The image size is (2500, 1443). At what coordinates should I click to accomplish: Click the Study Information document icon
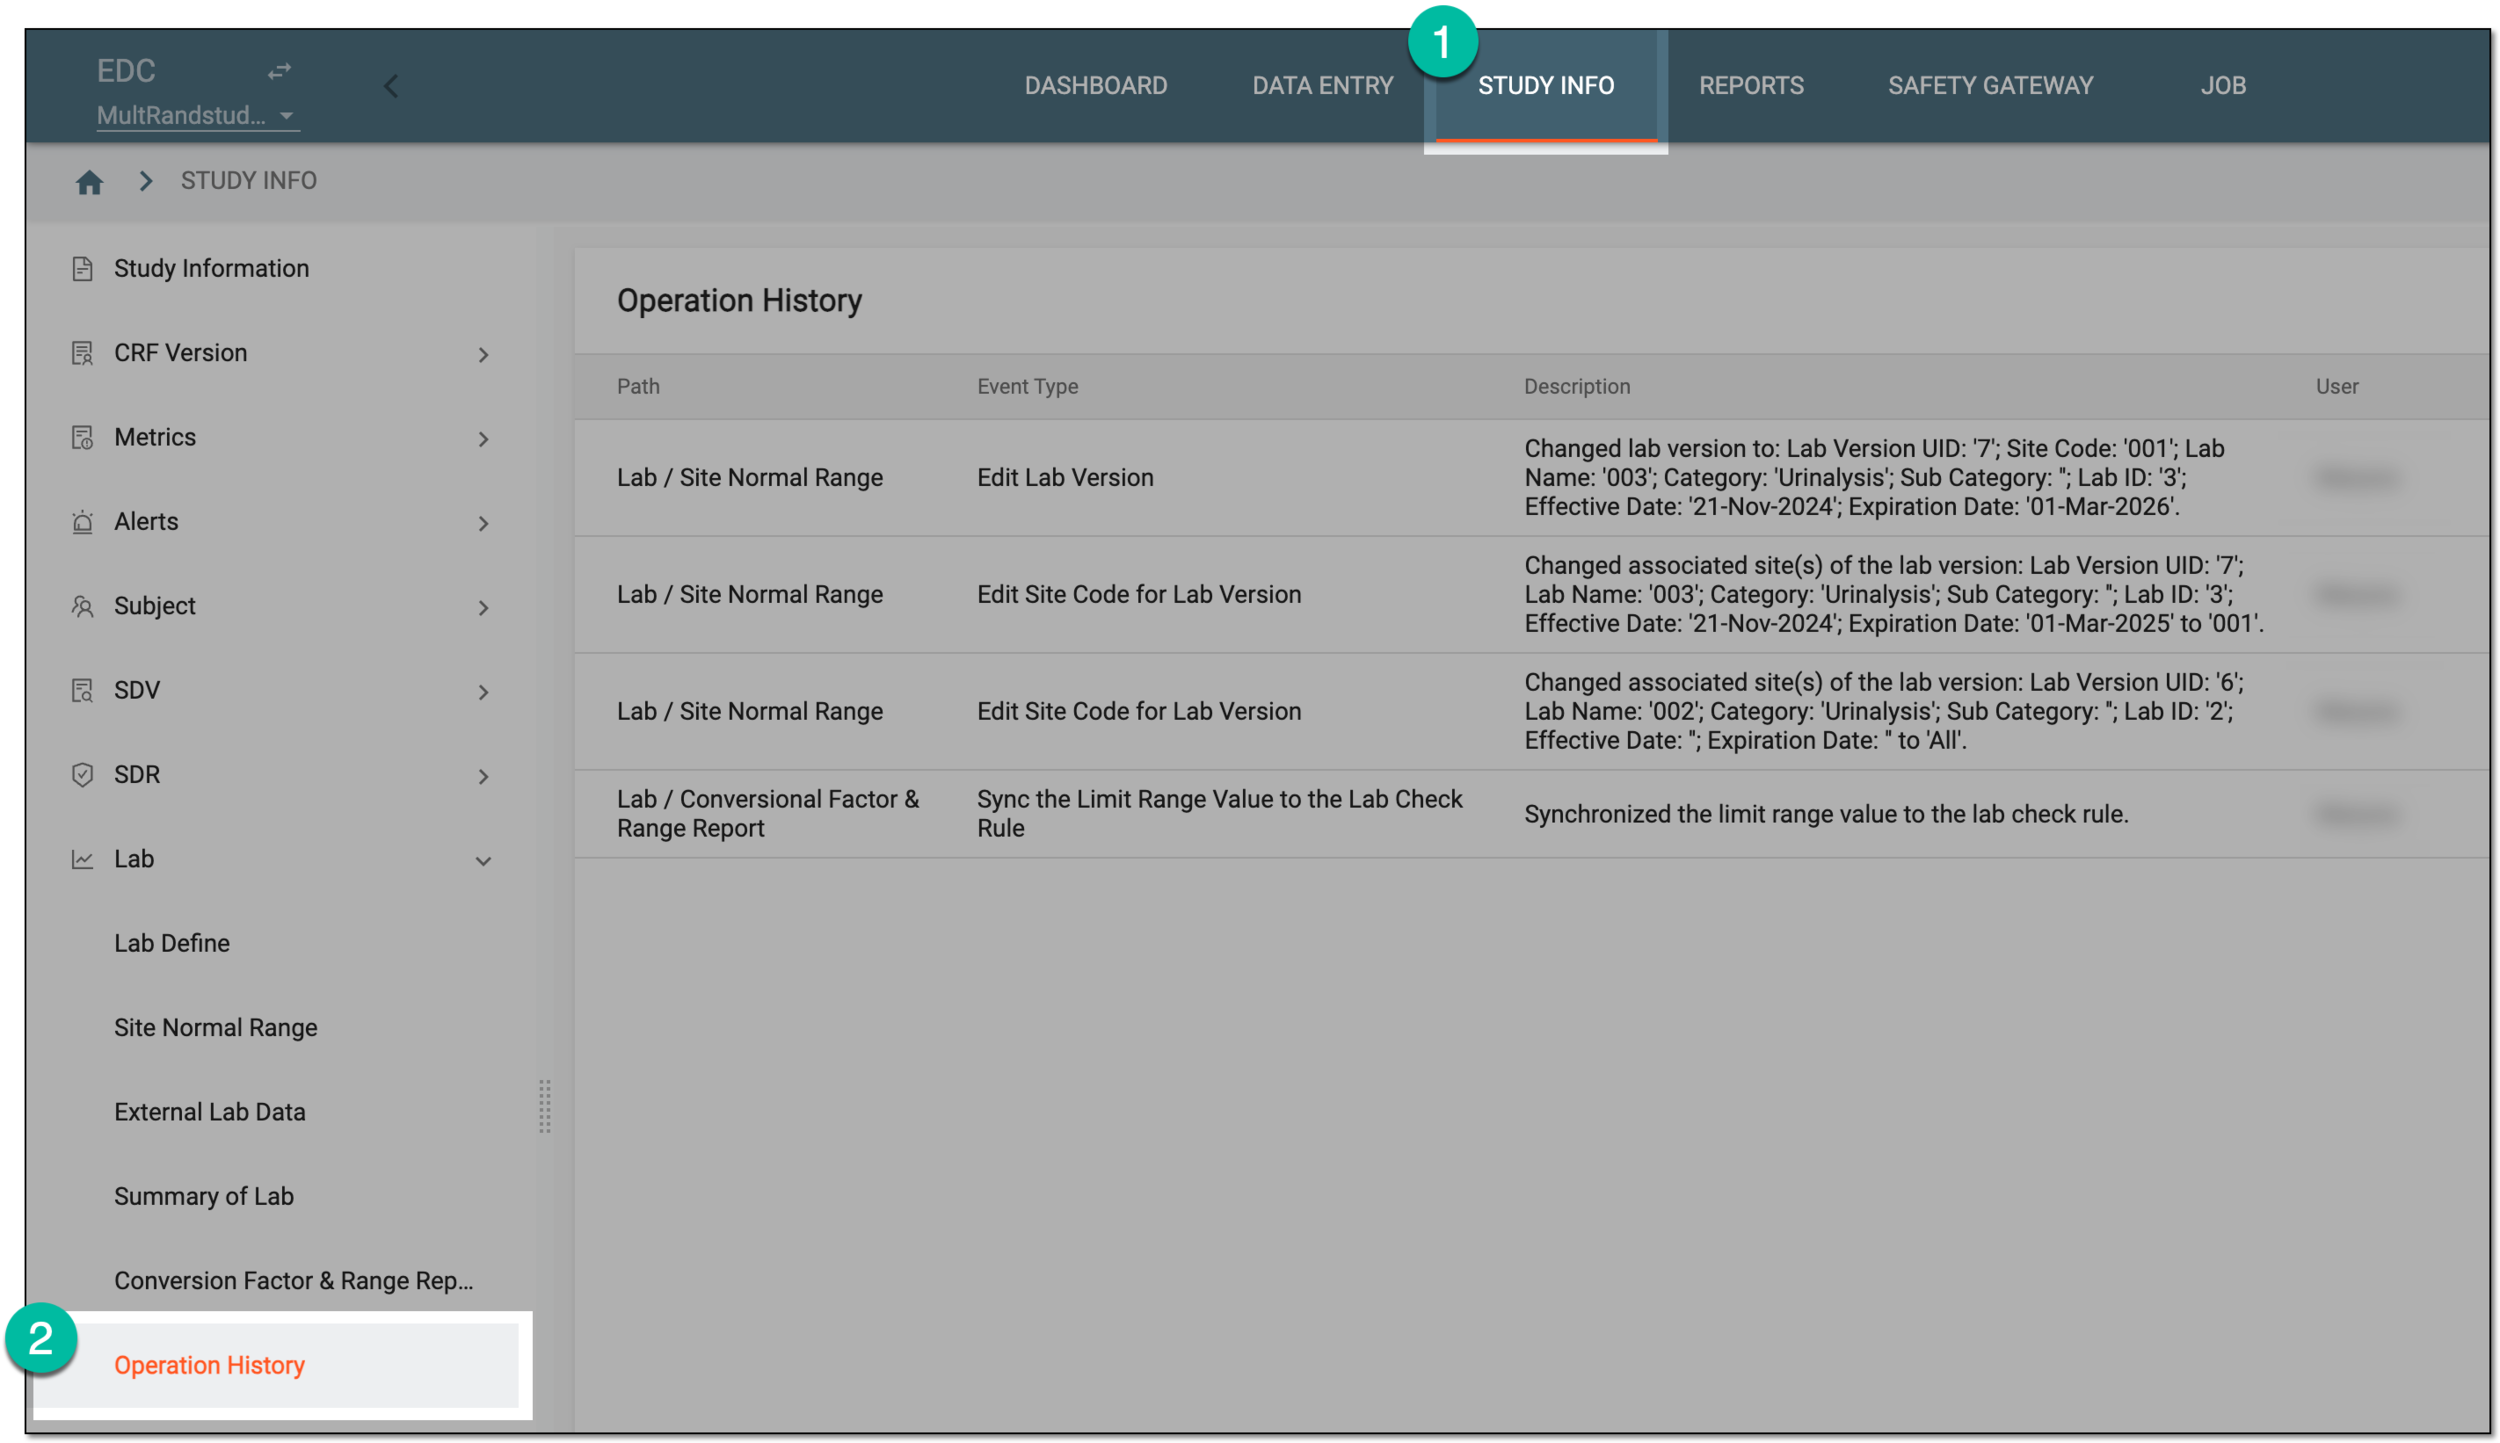pyautogui.click(x=82, y=268)
